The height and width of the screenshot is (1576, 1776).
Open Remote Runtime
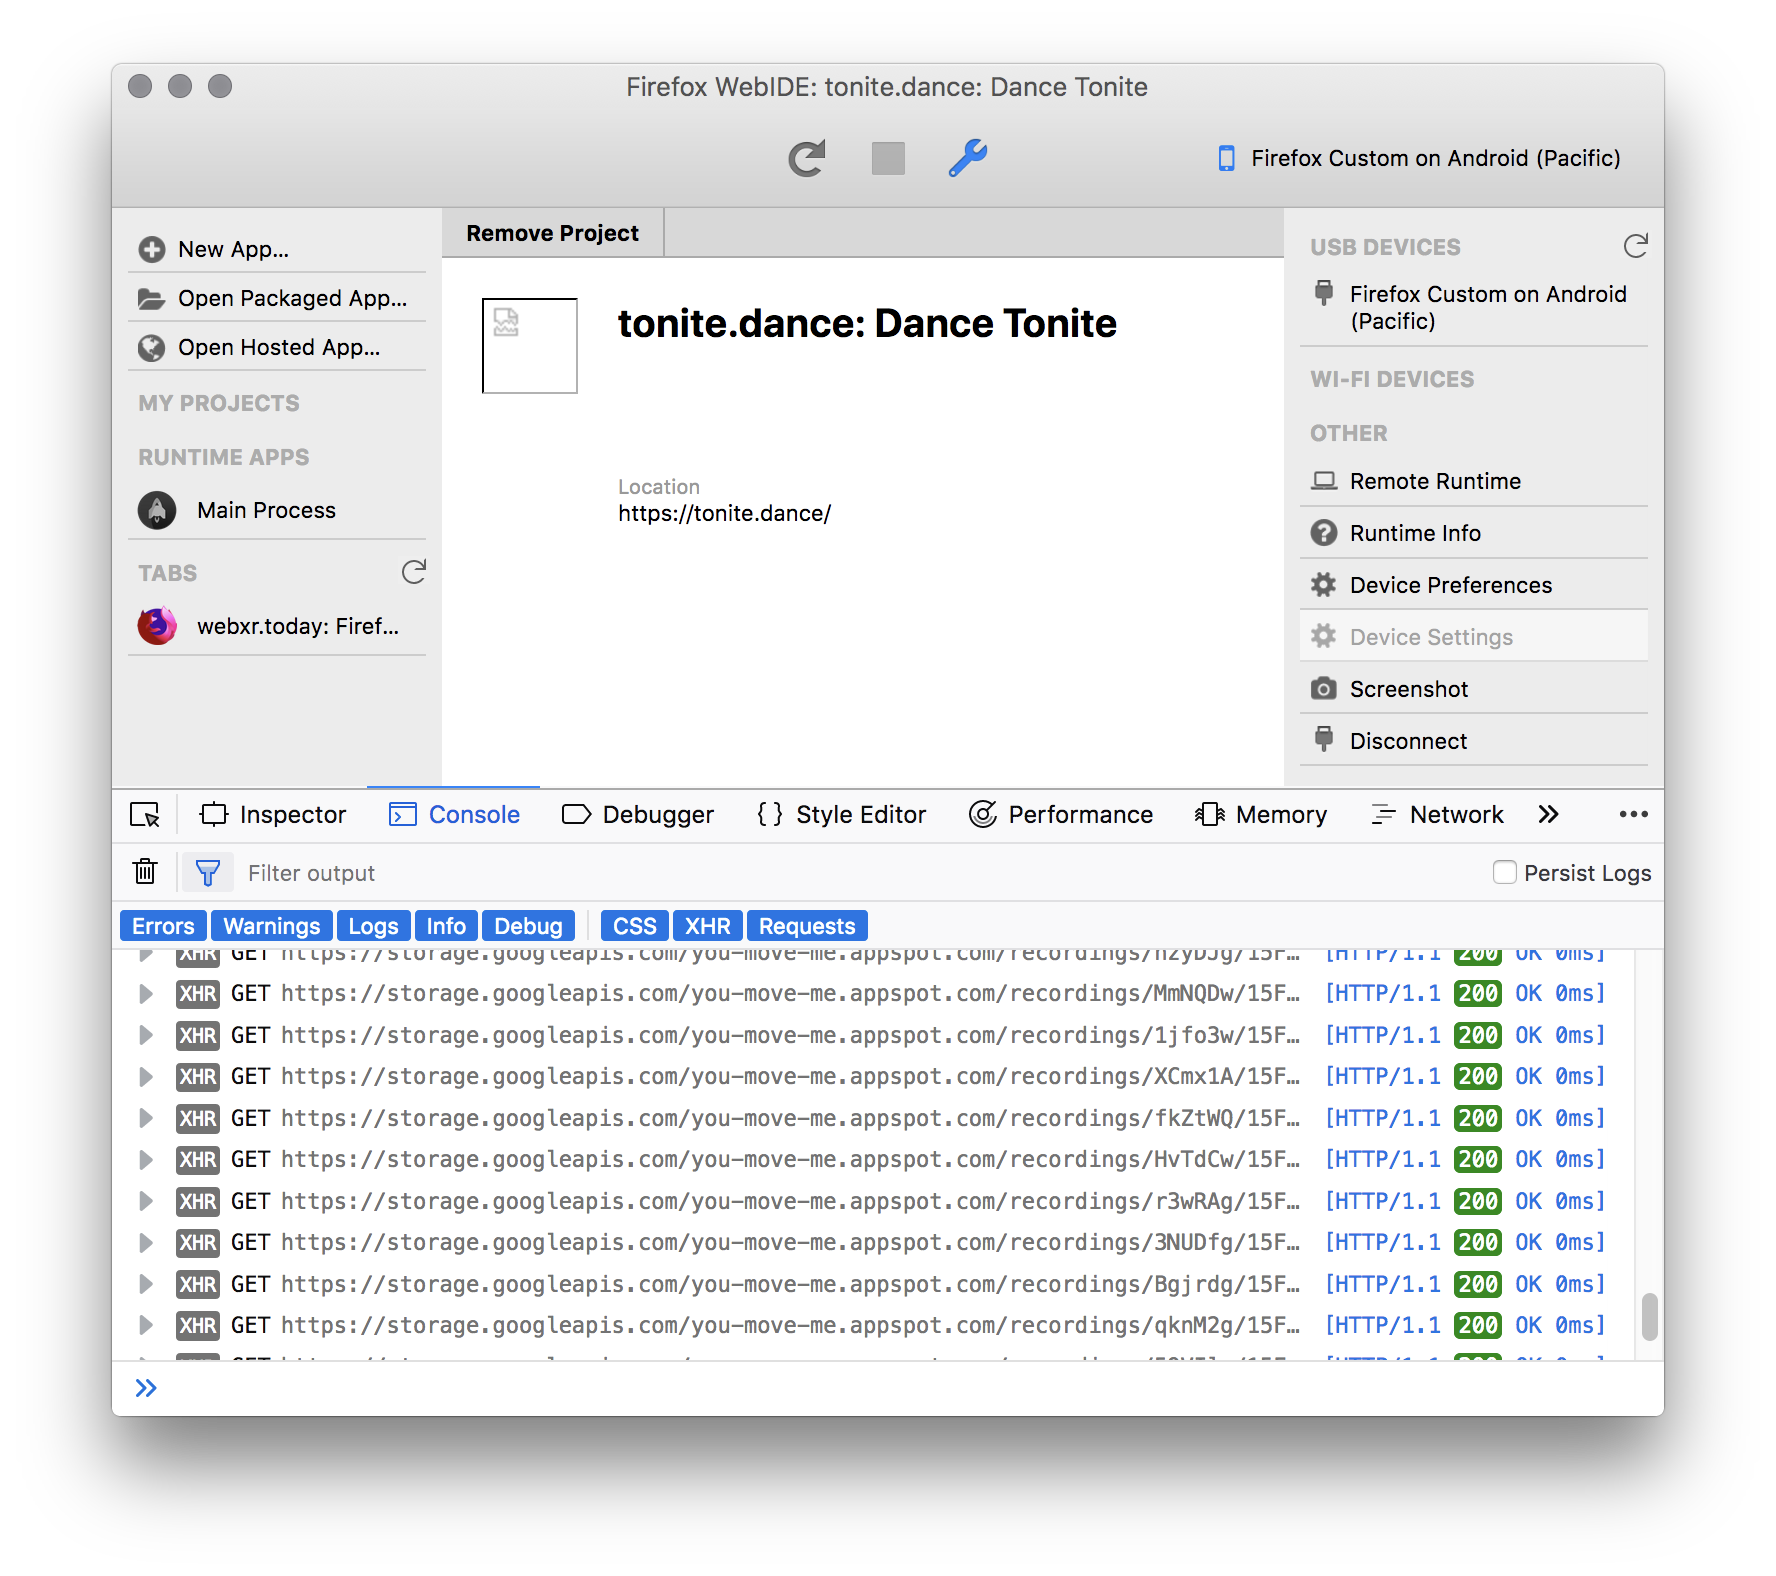1474,481
